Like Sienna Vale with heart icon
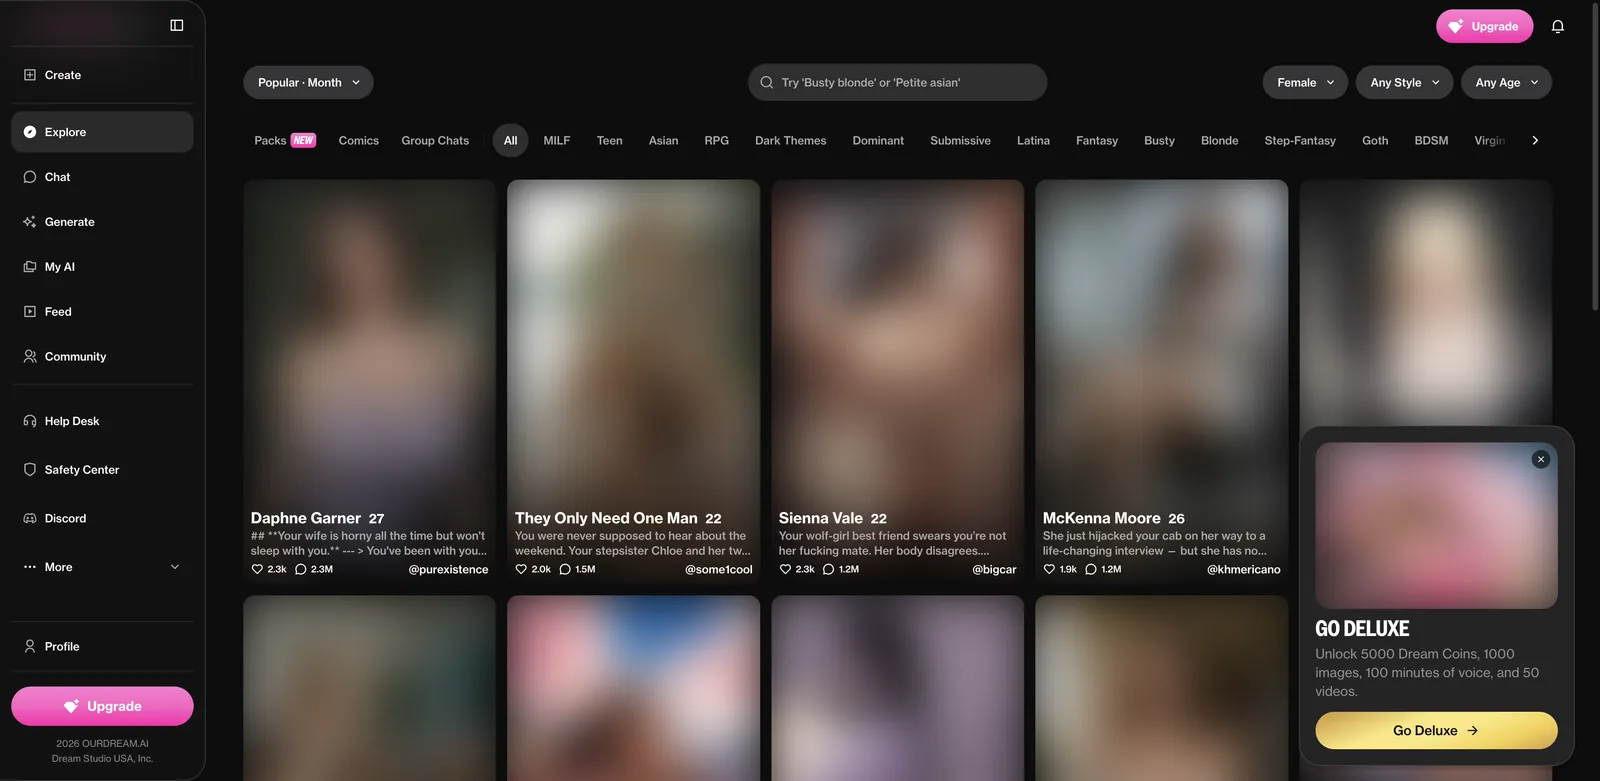The image size is (1600, 781). (x=785, y=569)
